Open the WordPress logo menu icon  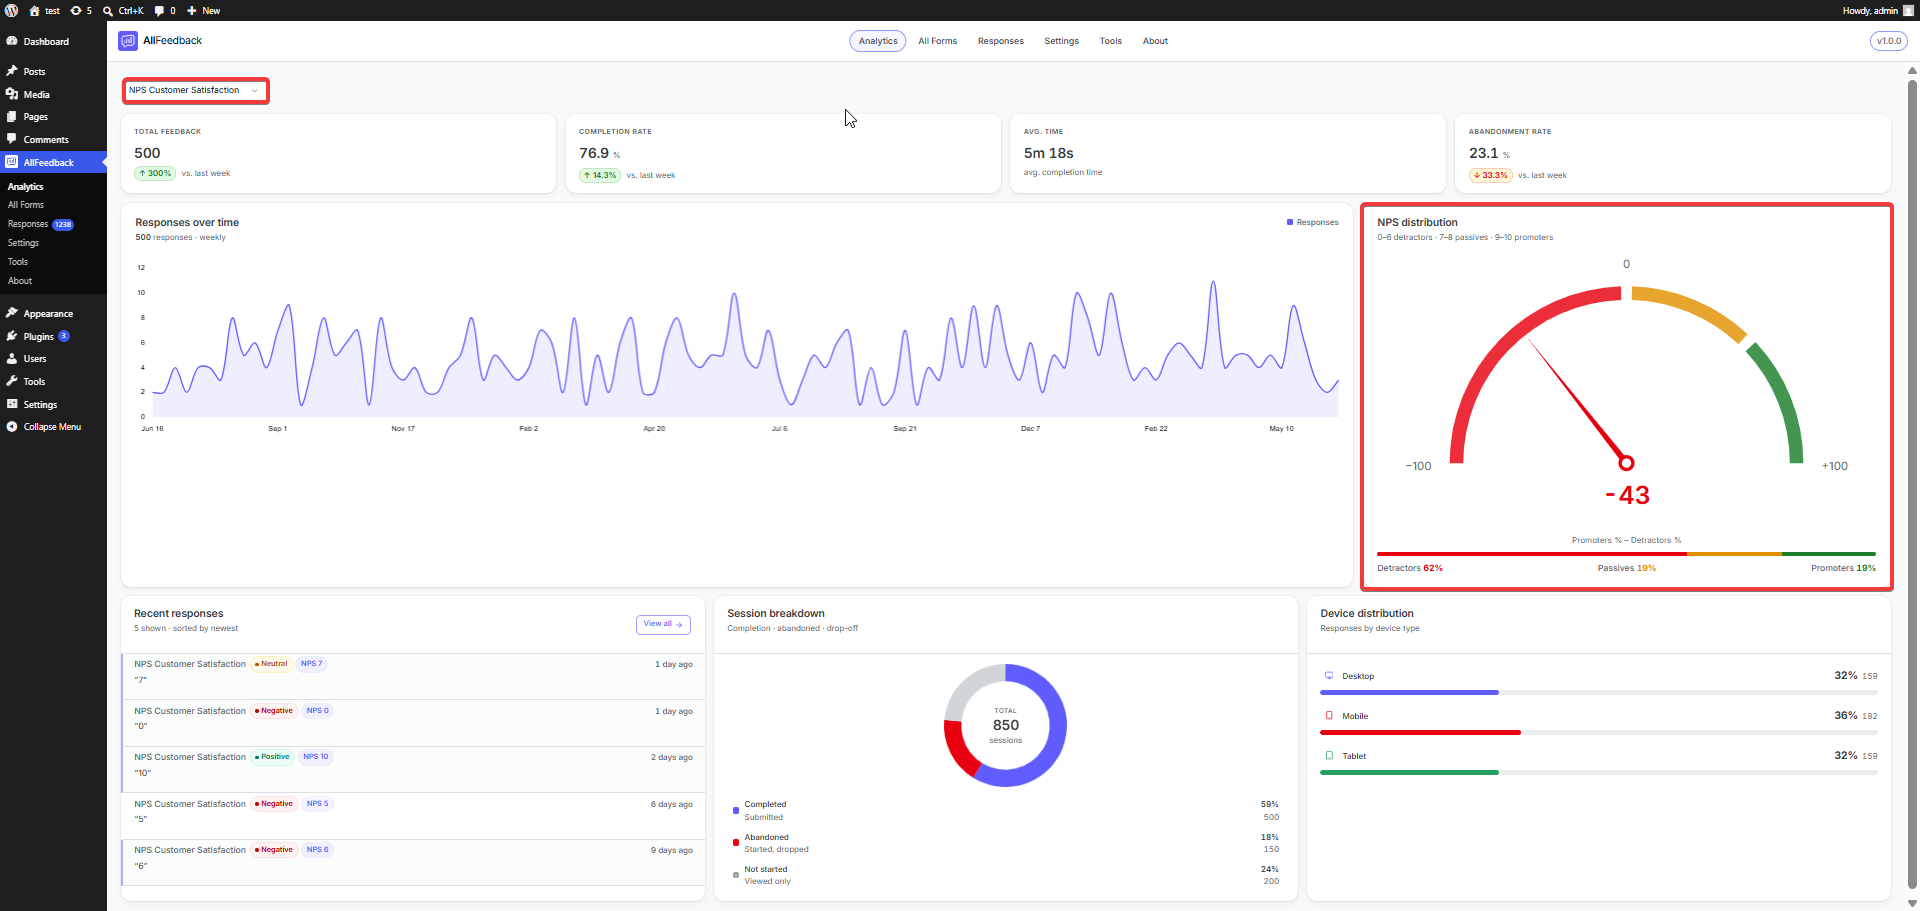pos(12,10)
